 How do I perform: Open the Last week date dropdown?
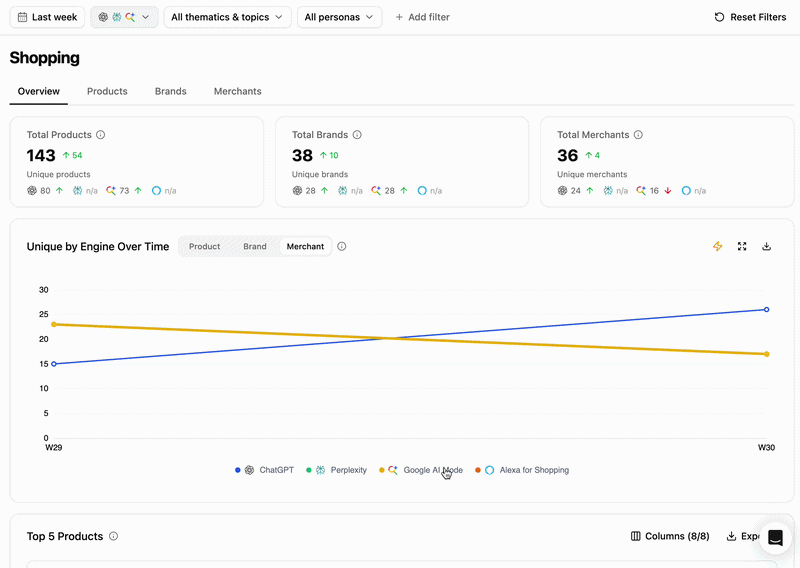[47, 17]
